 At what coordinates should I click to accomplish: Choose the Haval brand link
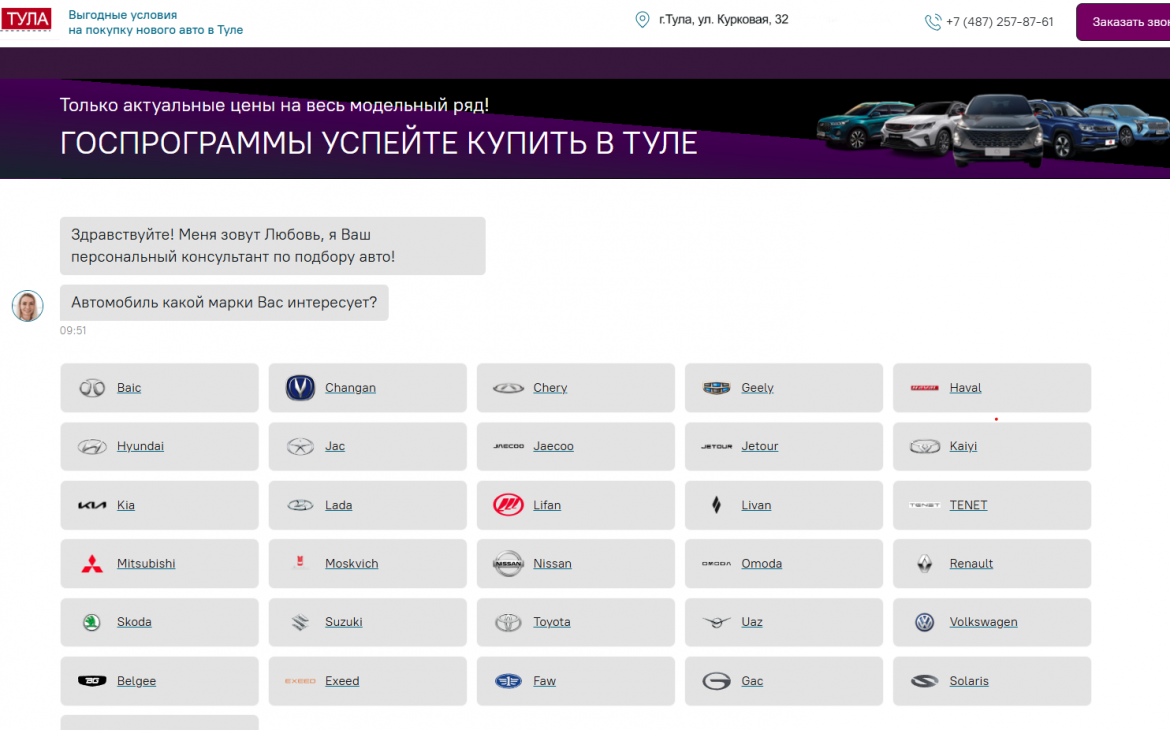tap(965, 388)
